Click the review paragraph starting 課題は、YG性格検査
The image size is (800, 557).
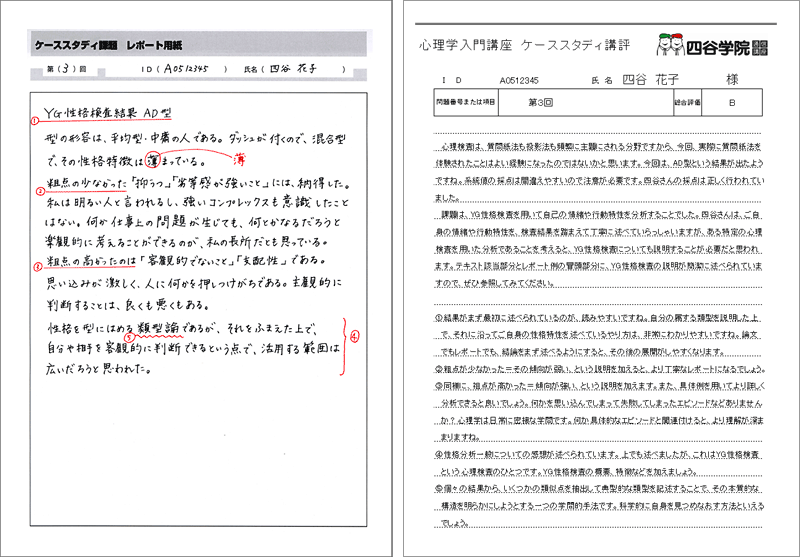click(x=599, y=248)
